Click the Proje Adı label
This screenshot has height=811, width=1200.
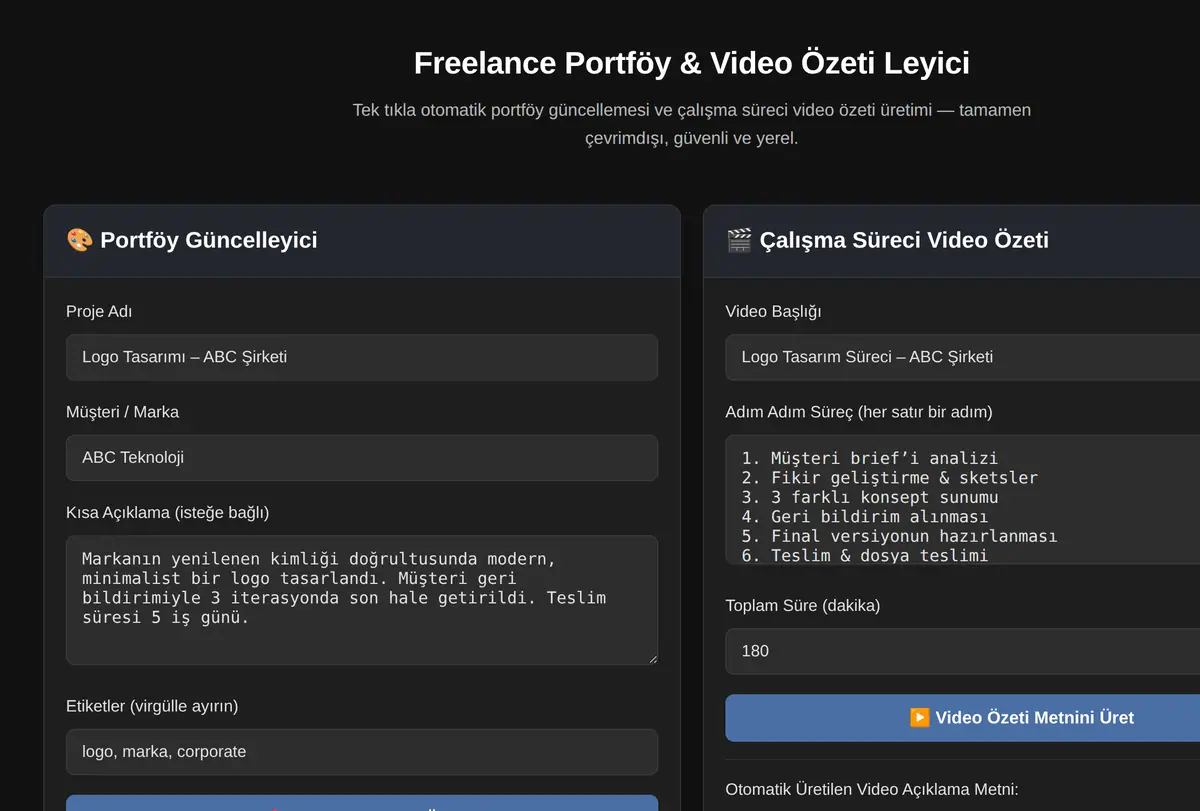tap(99, 311)
